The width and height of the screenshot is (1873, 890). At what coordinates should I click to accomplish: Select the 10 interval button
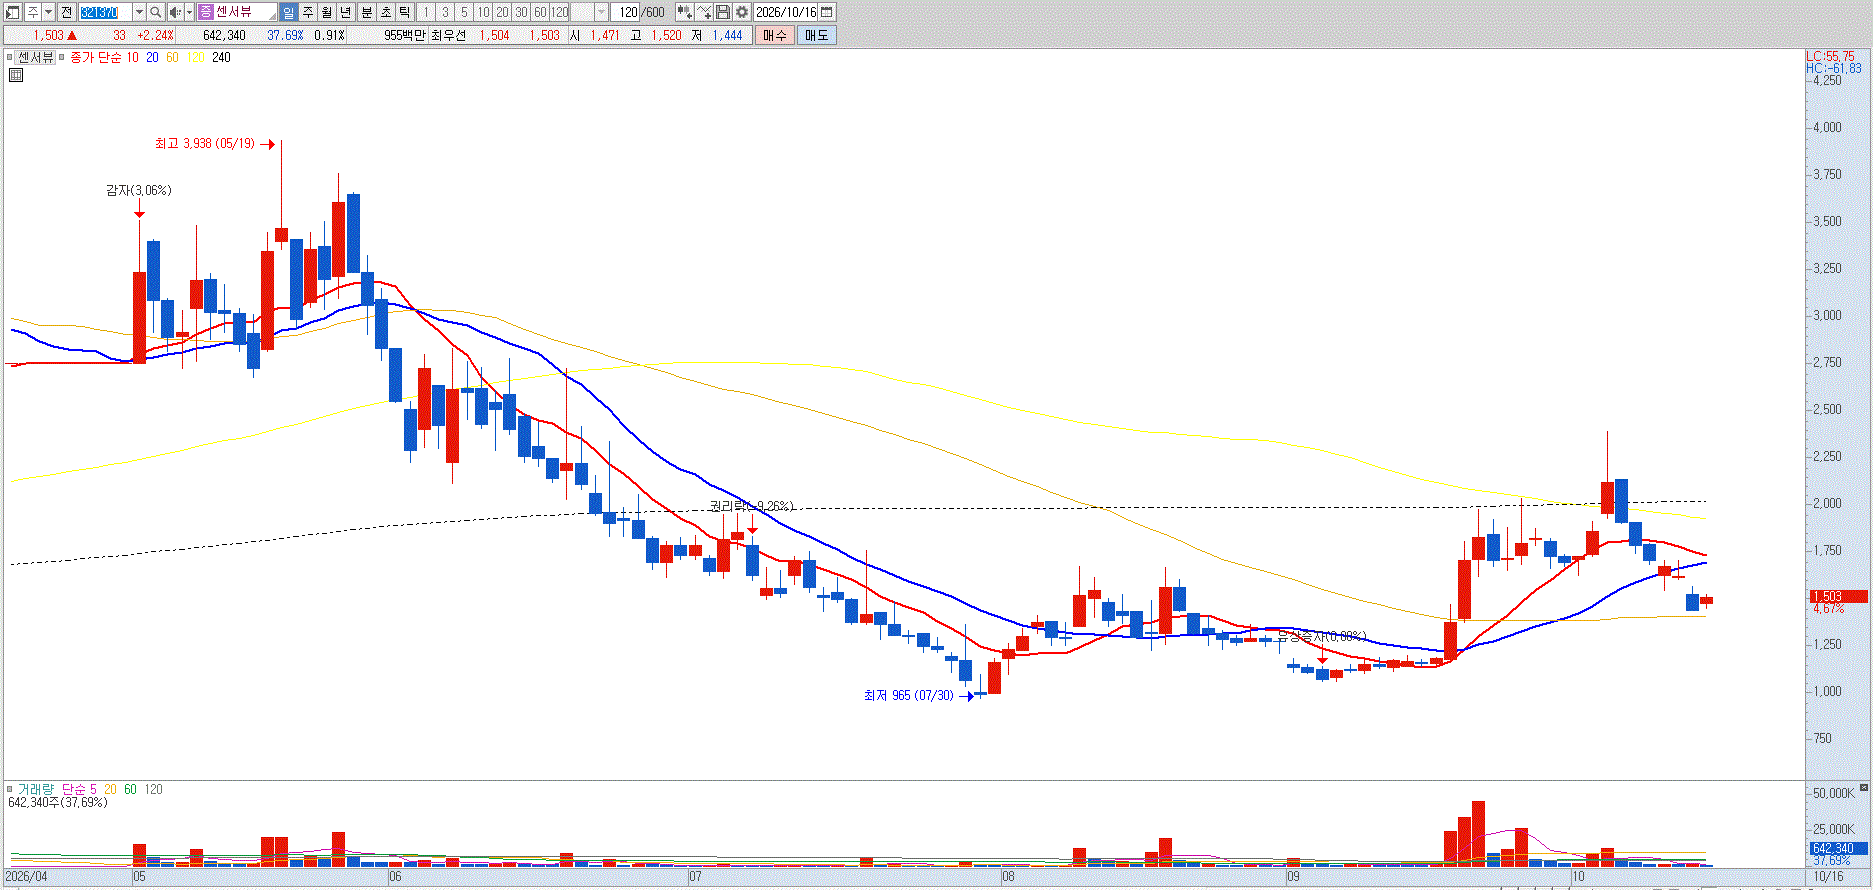click(483, 12)
